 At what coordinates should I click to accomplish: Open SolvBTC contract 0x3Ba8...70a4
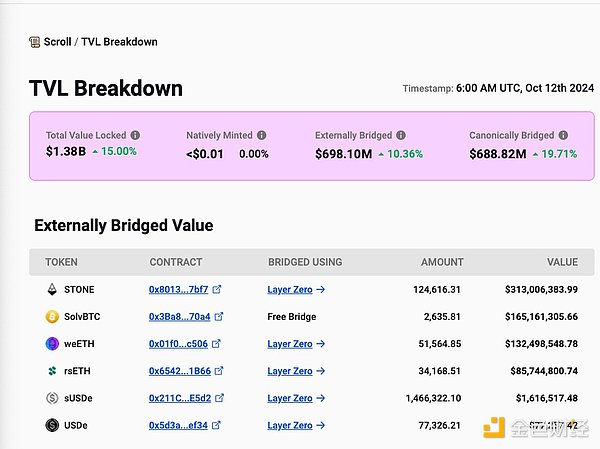[x=179, y=317]
